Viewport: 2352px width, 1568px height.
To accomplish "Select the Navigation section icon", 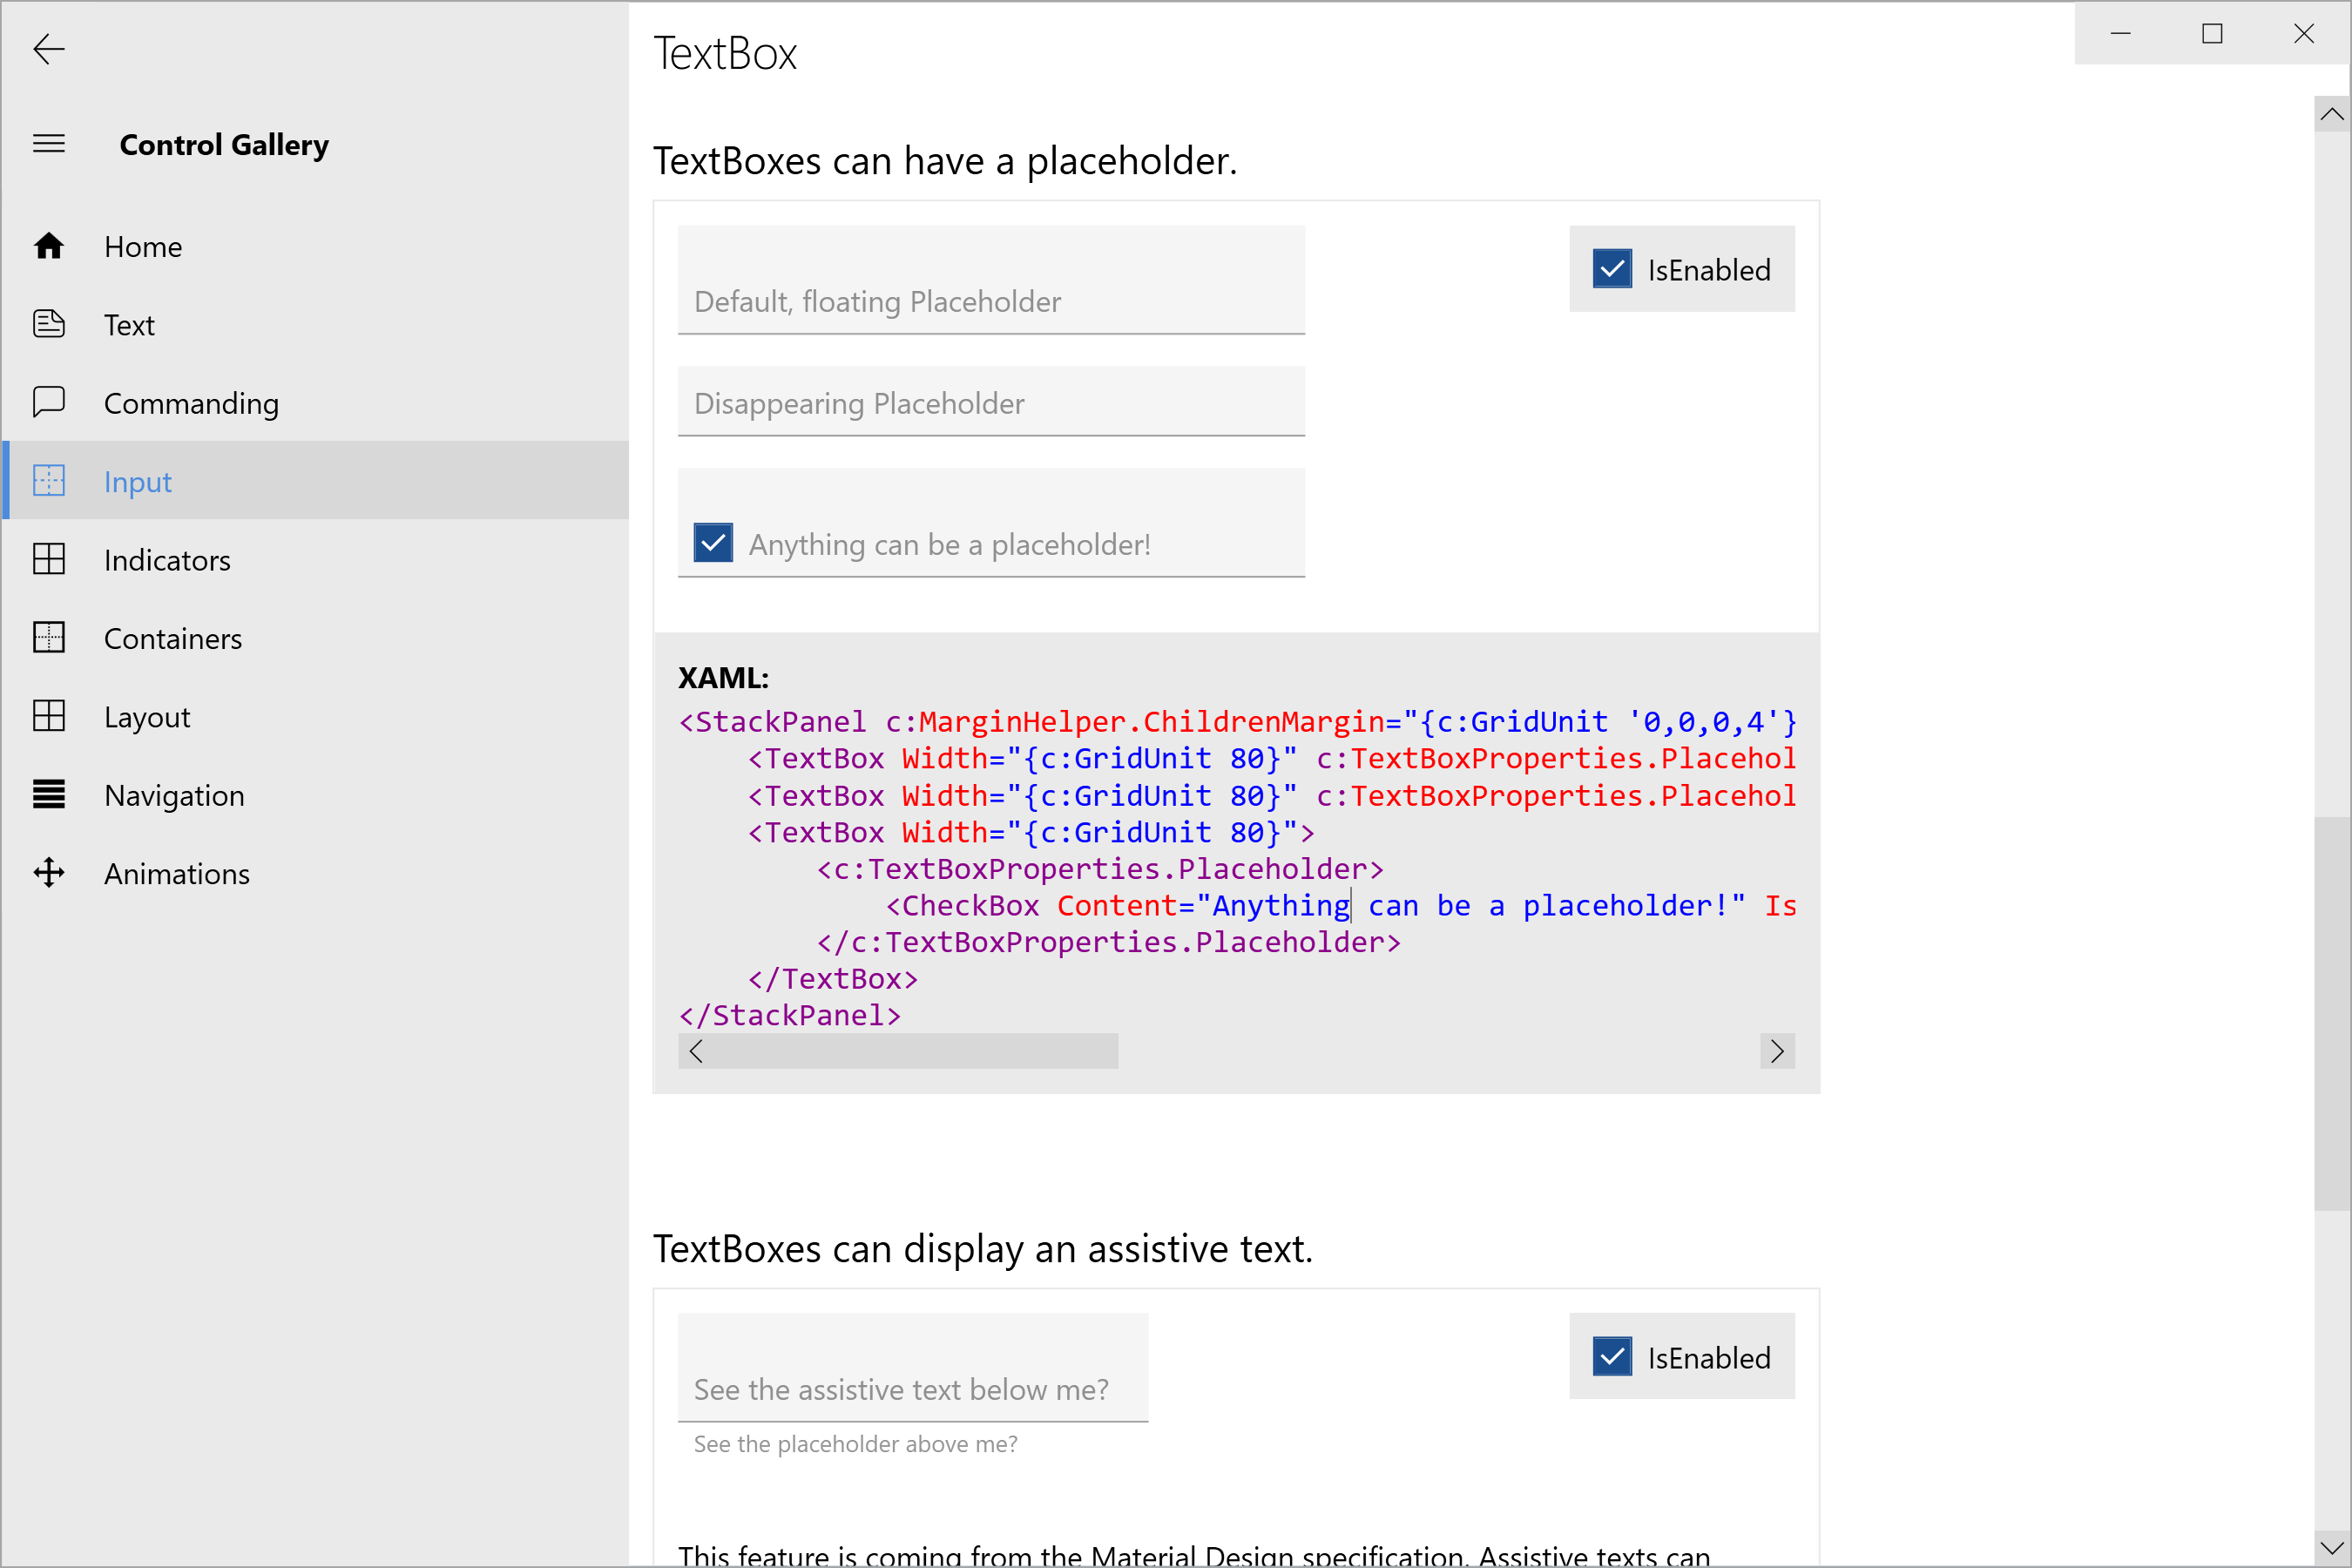I will coord(47,794).
